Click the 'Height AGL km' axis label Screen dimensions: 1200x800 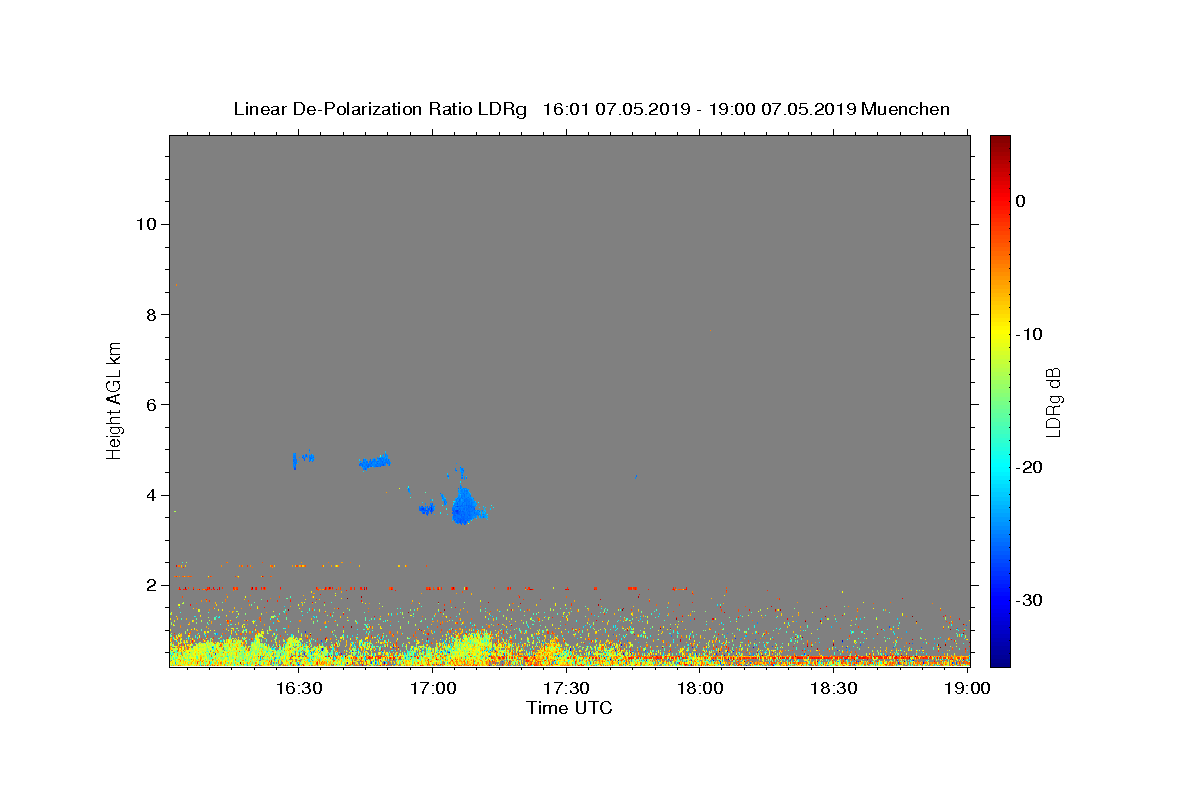(x=115, y=400)
